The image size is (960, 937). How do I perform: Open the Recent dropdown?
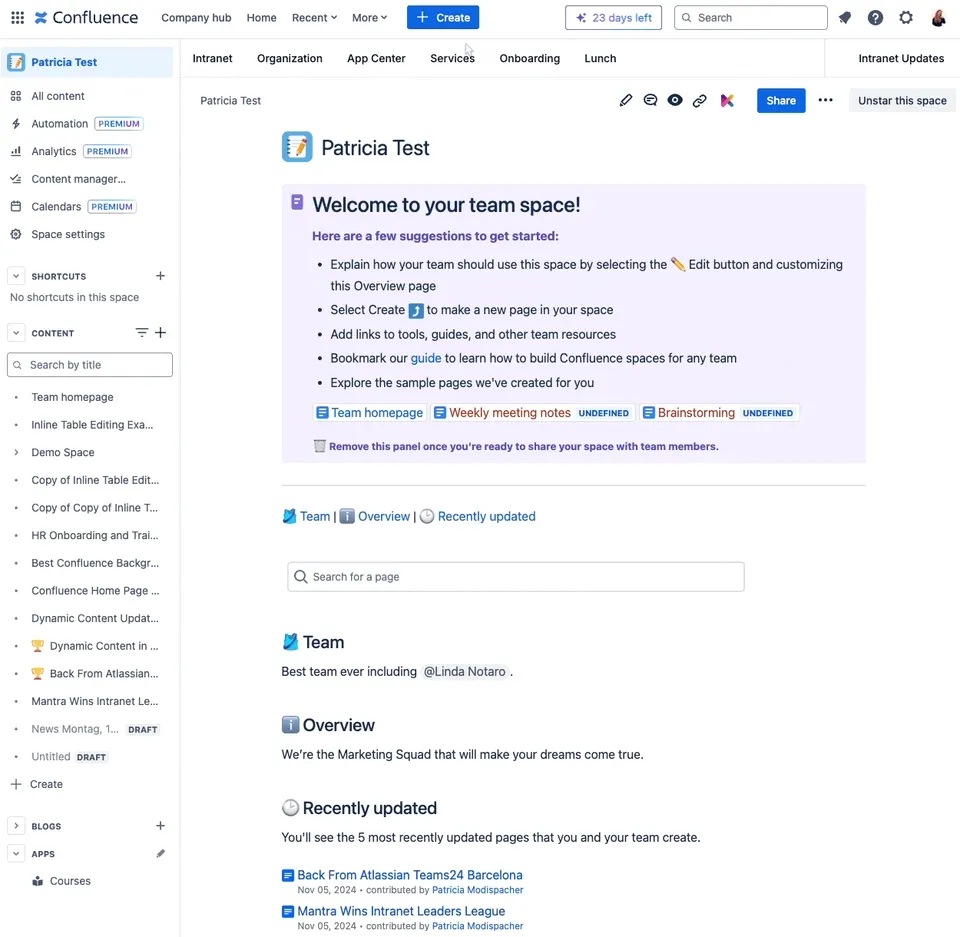coord(314,18)
